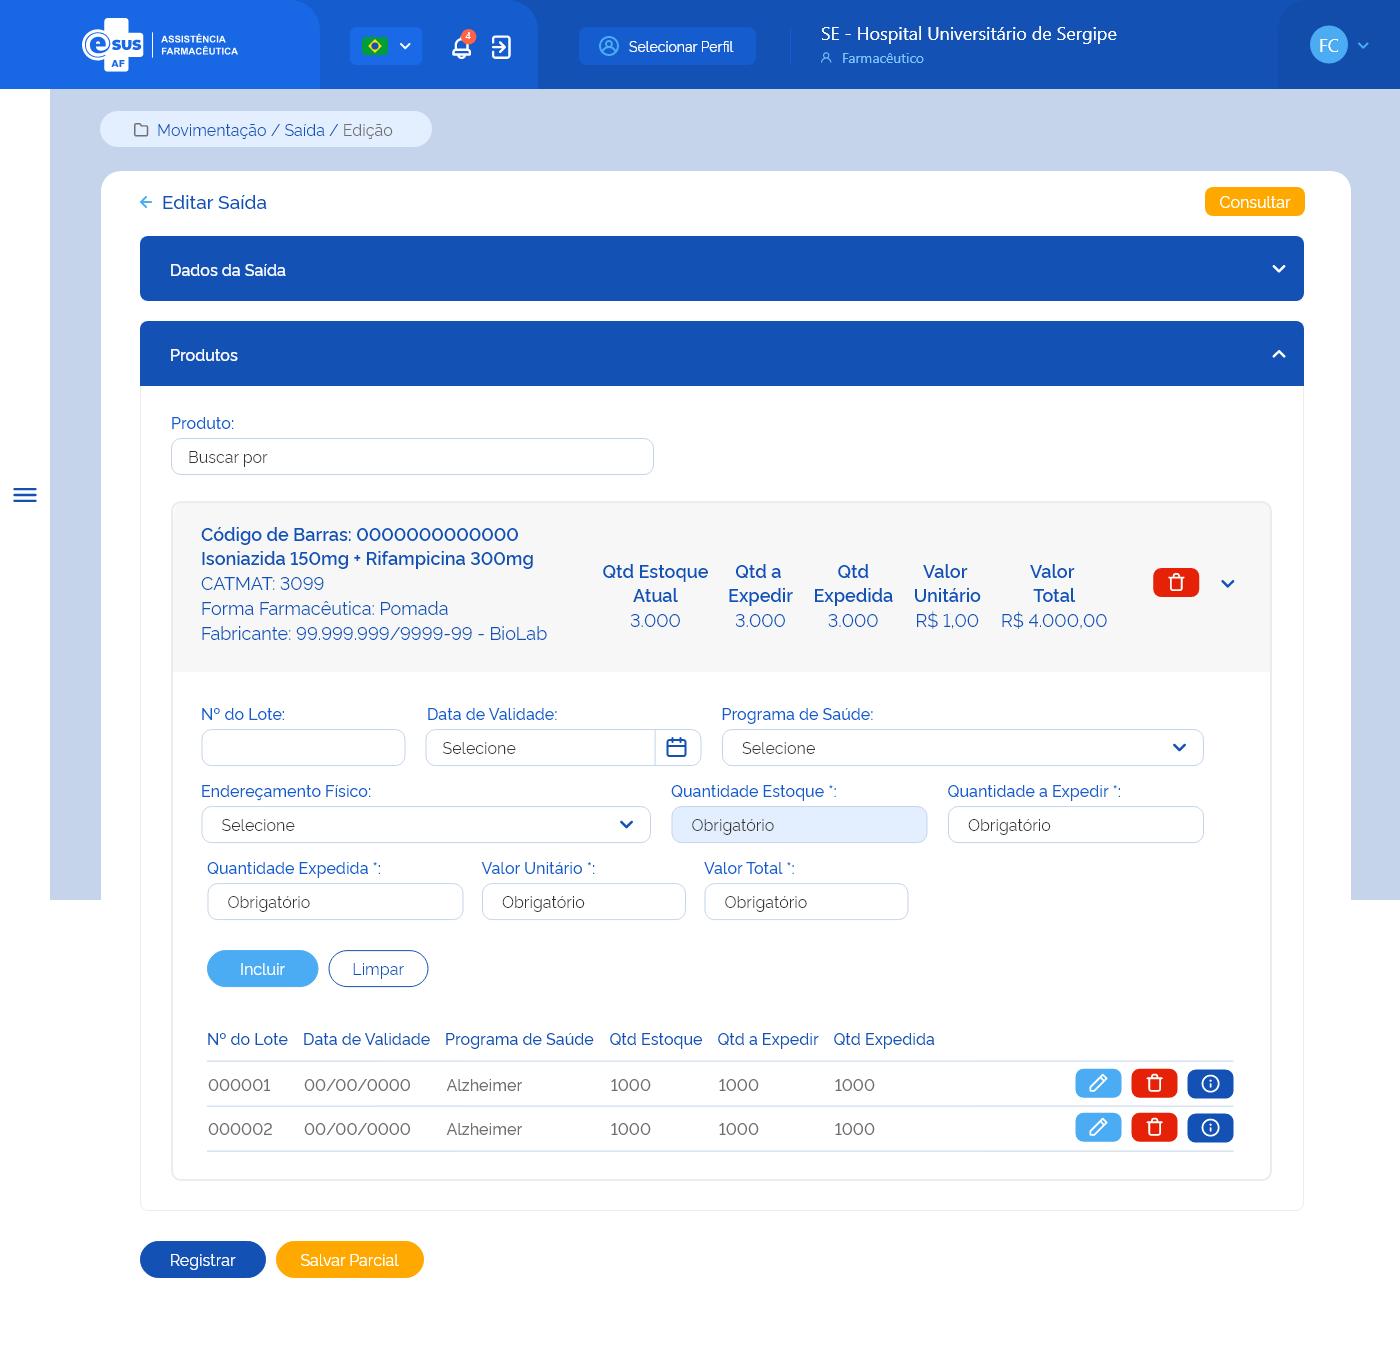This screenshot has width=1400, height=1349.
Task: Expand the Dados da Saída section
Action: coord(722,269)
